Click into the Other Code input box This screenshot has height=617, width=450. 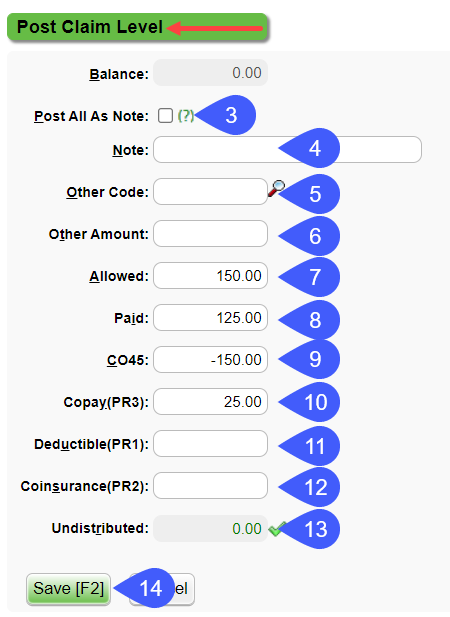pos(210,192)
